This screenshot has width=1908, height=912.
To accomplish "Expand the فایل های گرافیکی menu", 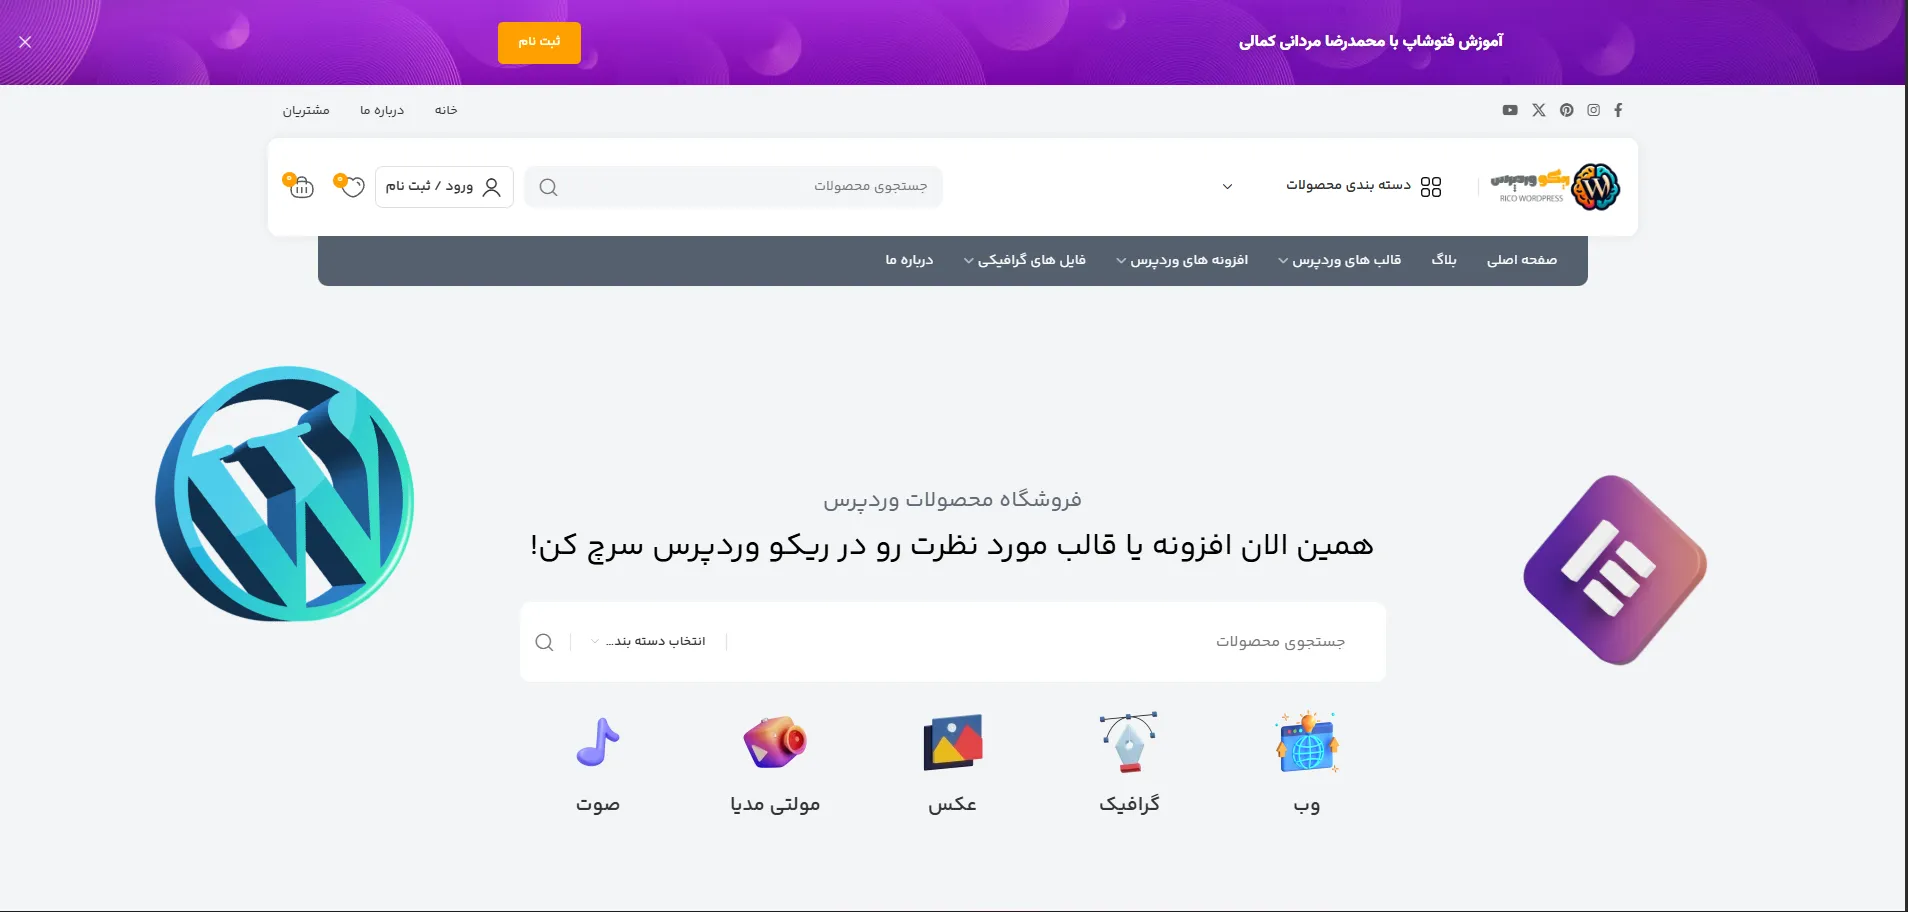I will click(x=1024, y=260).
